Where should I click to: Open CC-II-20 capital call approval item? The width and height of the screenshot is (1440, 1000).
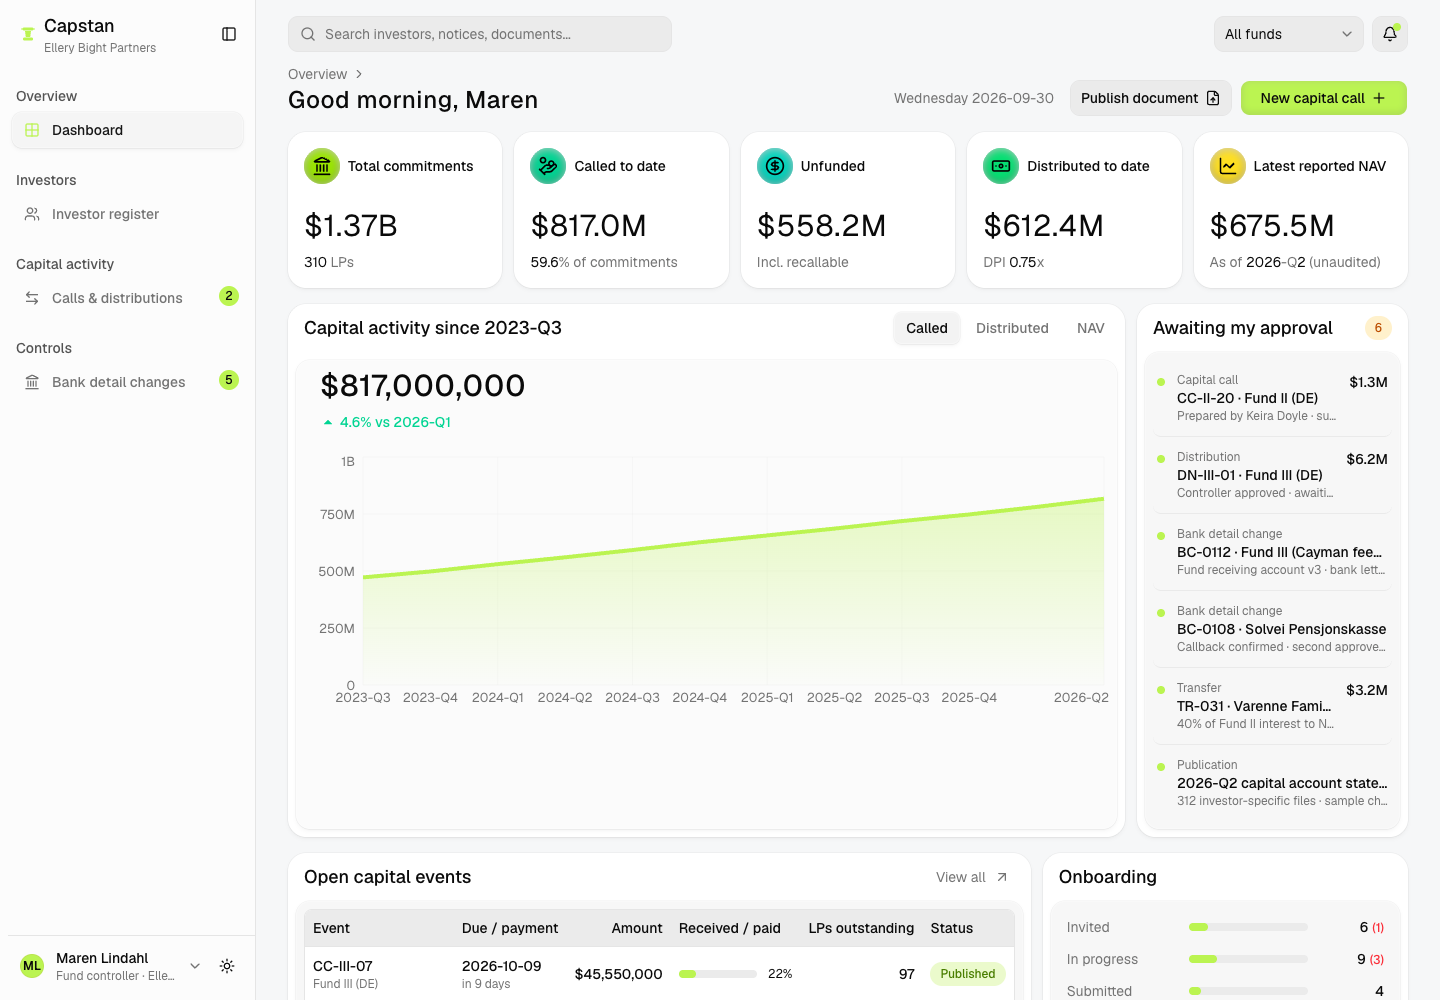pyautogui.click(x=1272, y=398)
